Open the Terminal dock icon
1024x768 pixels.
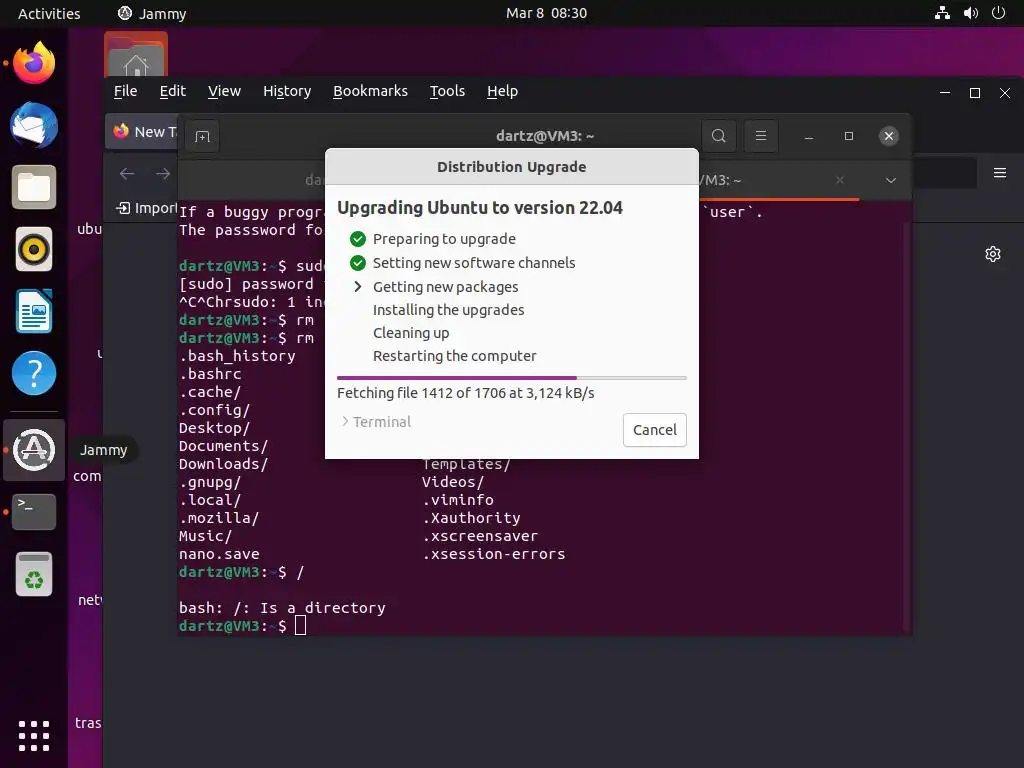coord(34,512)
